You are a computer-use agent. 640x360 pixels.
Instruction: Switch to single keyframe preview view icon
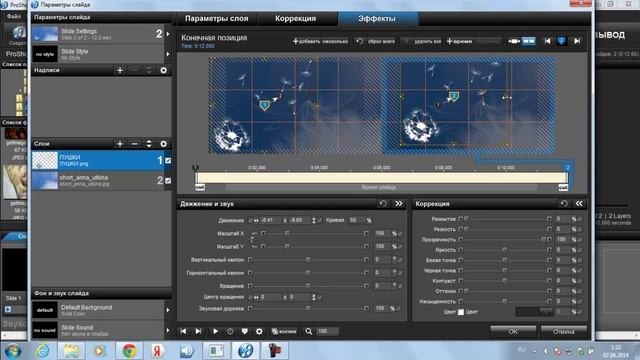[514, 41]
